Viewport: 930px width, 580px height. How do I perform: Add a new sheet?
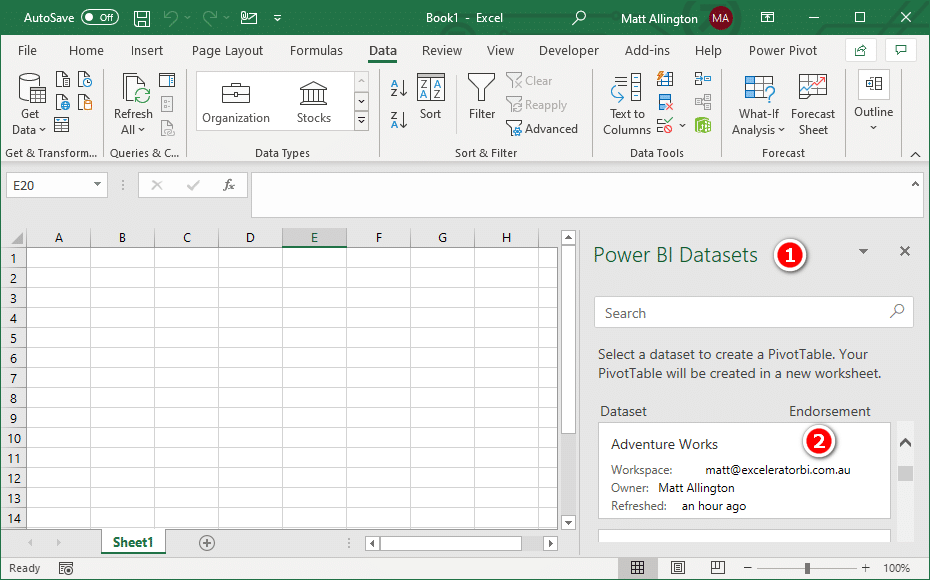tap(207, 543)
